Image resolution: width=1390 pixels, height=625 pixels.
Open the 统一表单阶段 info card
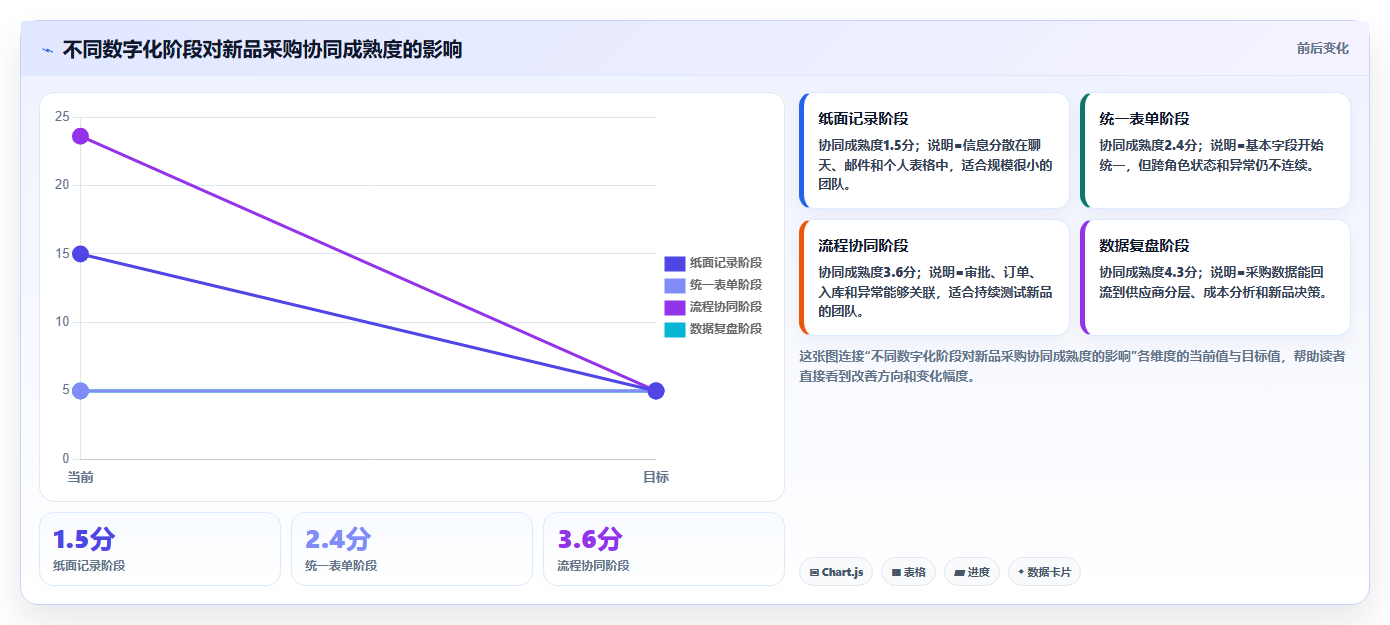[x=1215, y=150]
